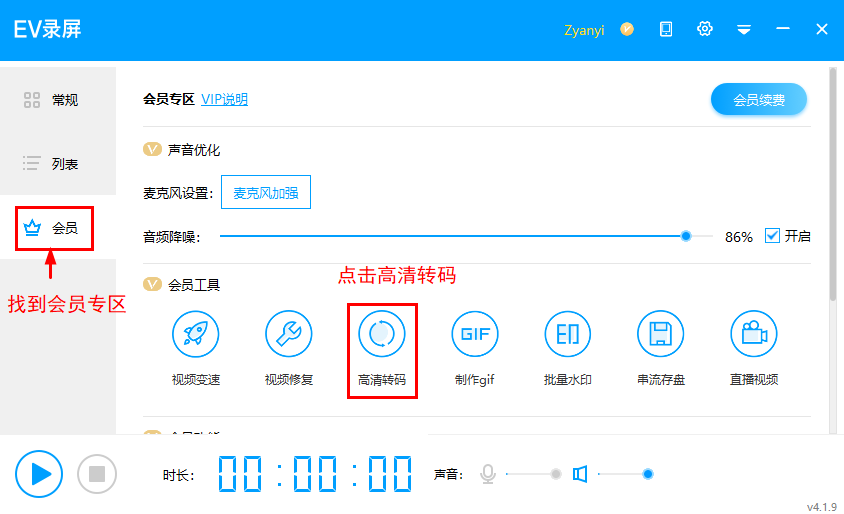Click the 会员续费 renew button
Screen dimensions: 844x514
click(758, 100)
